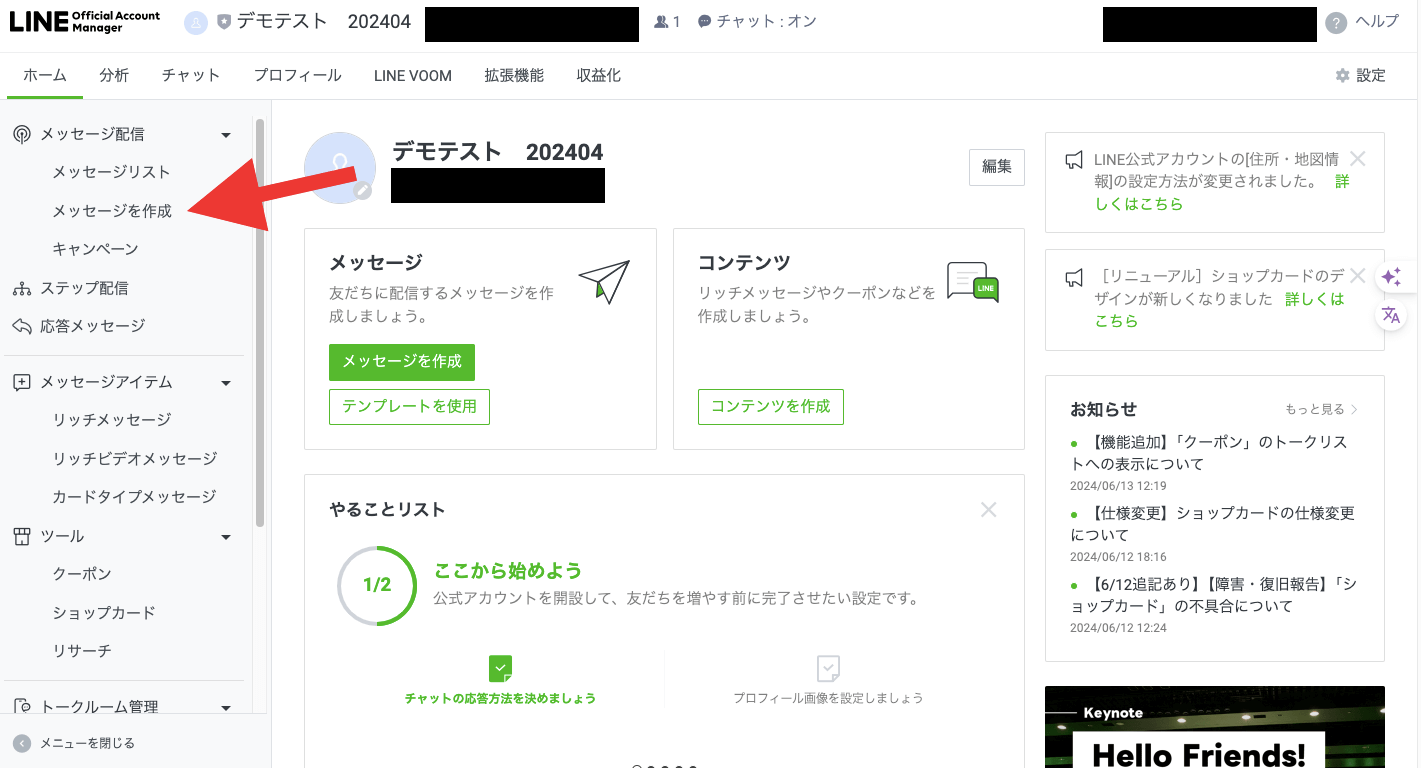Collapse the メッセージアイテム section

pos(226,383)
